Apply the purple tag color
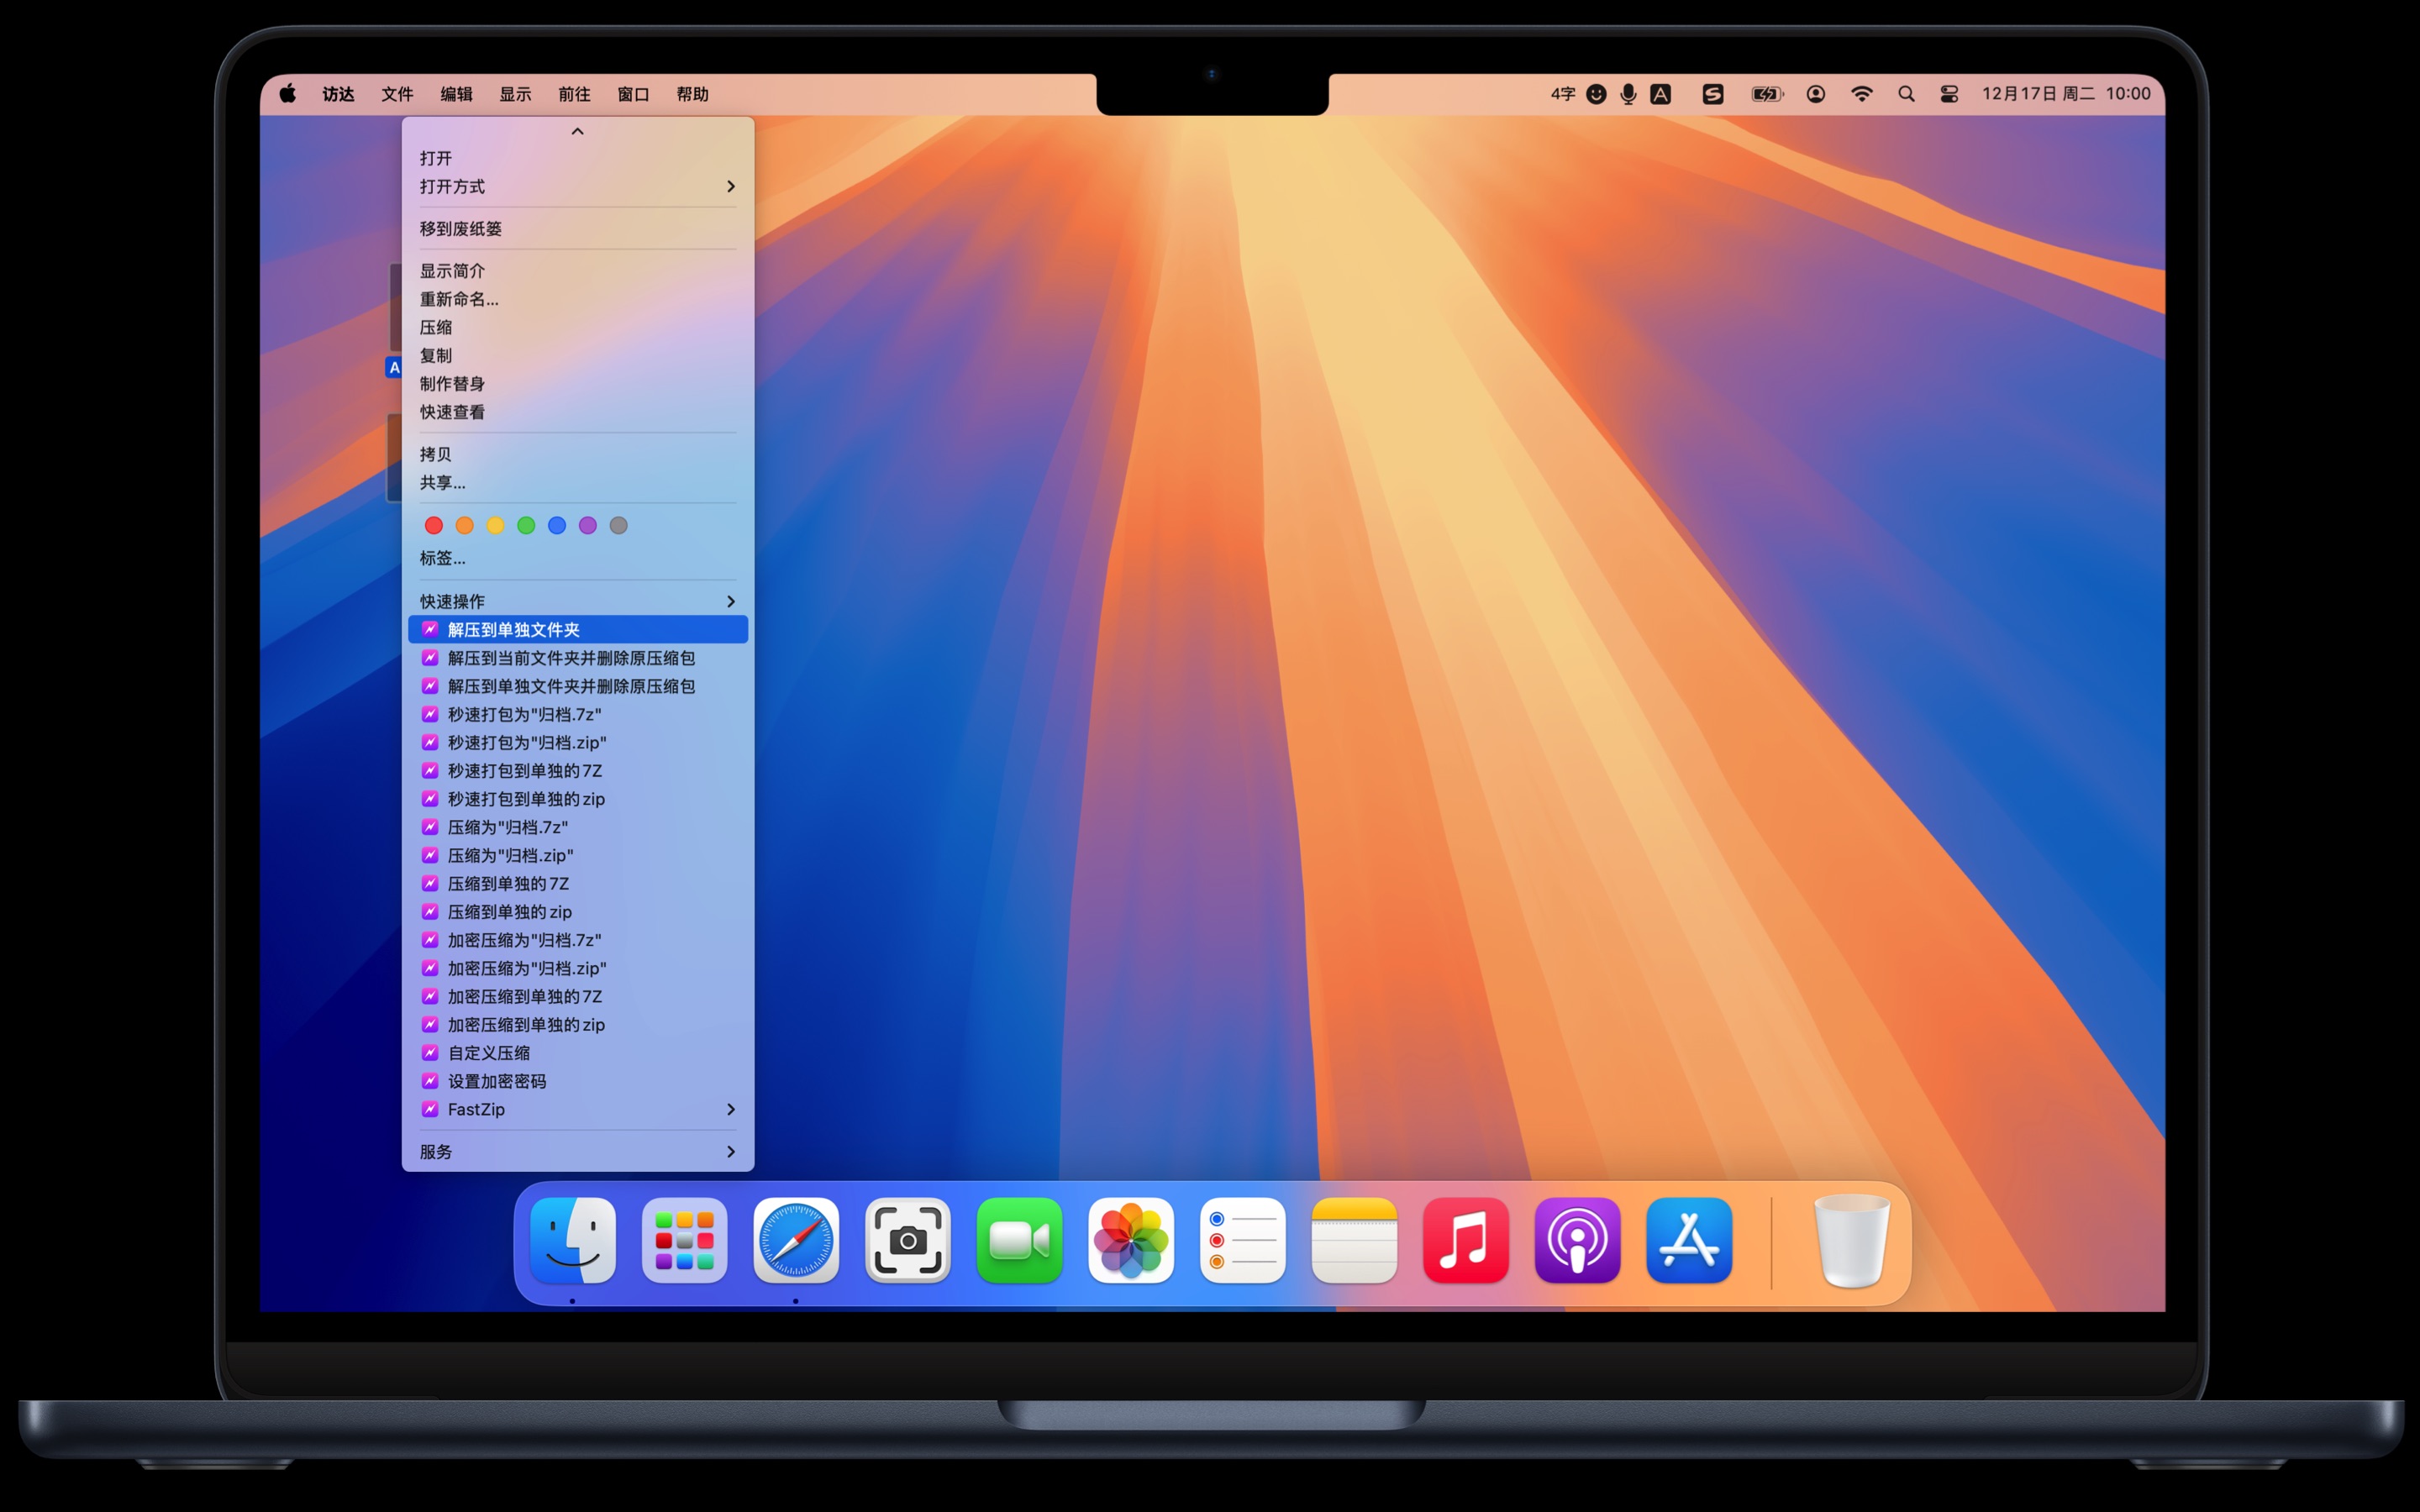The image size is (2420, 1512). click(x=588, y=526)
